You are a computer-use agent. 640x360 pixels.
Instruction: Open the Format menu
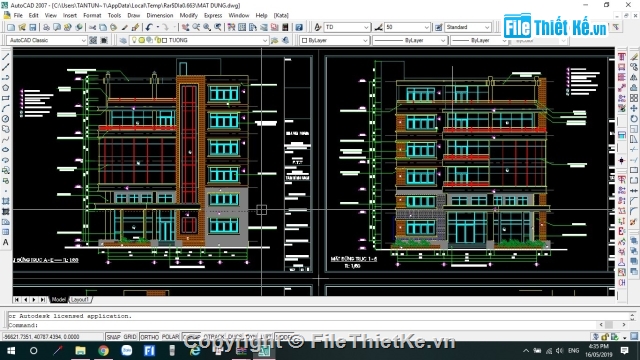coord(92,15)
